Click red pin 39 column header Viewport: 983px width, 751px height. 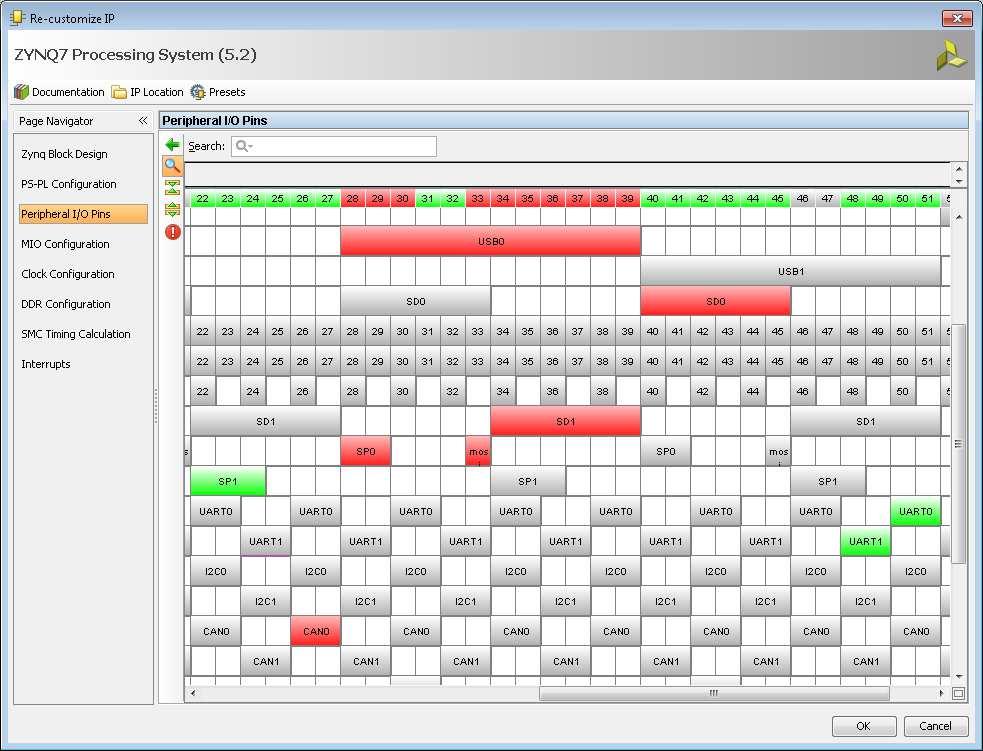[628, 199]
